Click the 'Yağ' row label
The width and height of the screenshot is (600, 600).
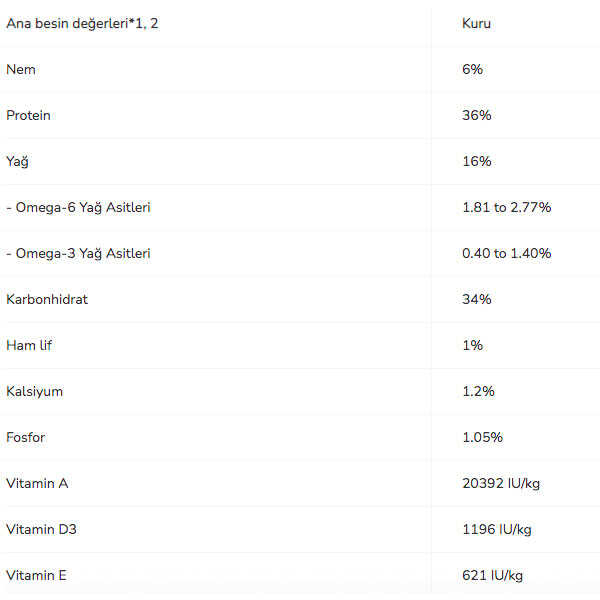pos(18,161)
